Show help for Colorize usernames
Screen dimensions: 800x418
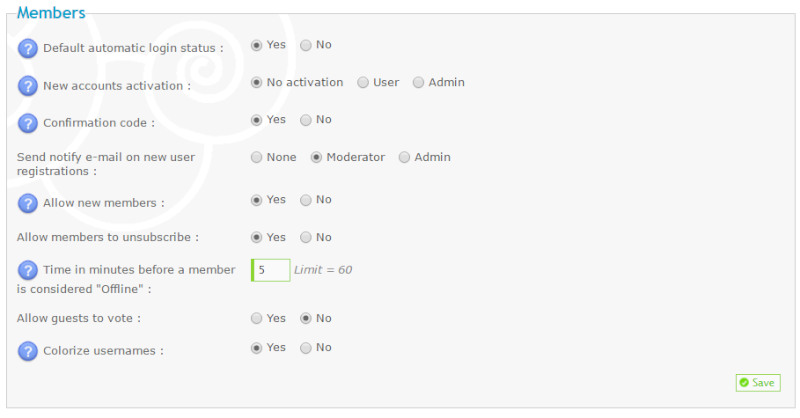[x=28, y=351]
